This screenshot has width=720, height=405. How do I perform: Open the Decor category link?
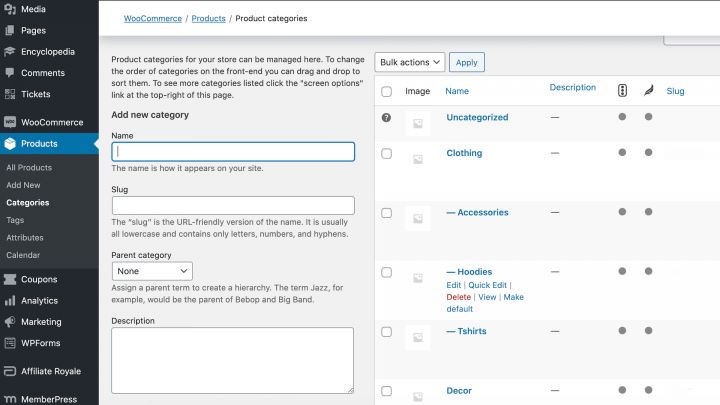click(459, 390)
